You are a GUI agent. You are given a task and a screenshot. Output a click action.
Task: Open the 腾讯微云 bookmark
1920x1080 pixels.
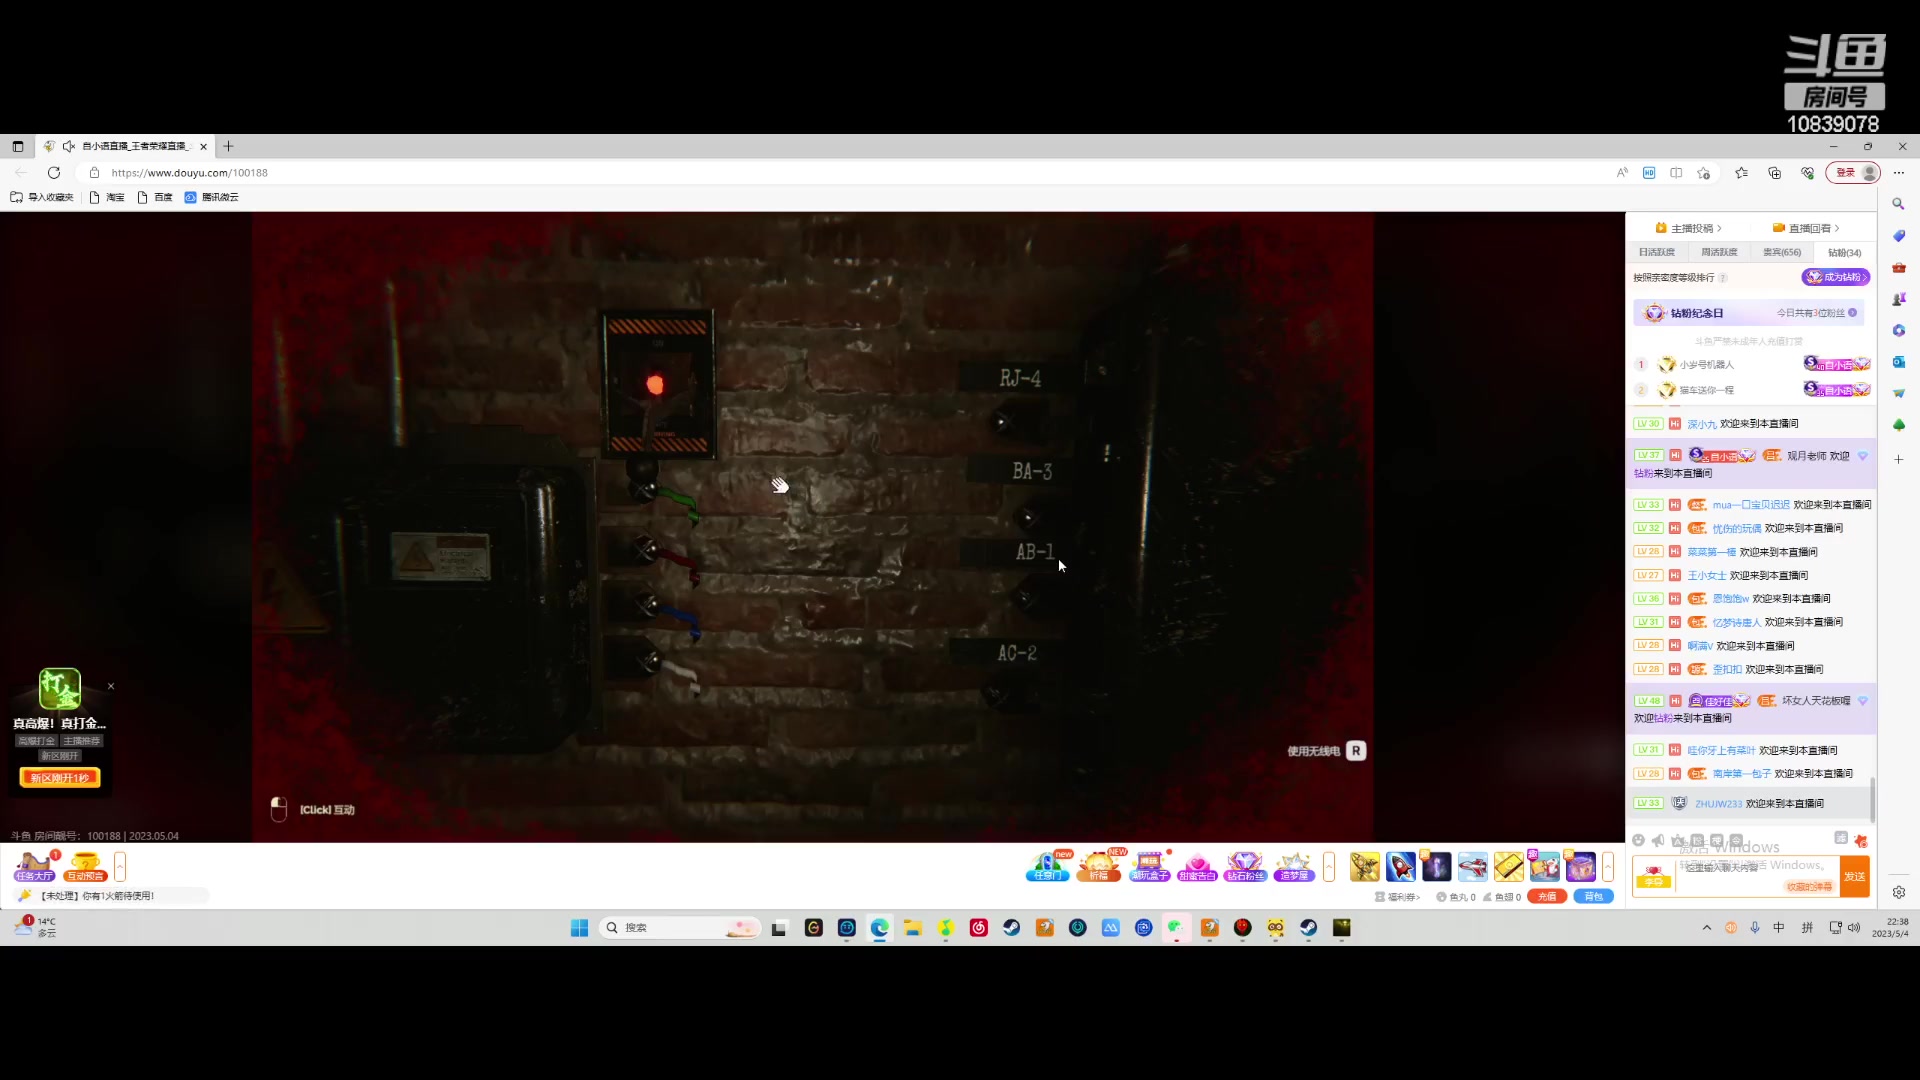[x=211, y=197]
